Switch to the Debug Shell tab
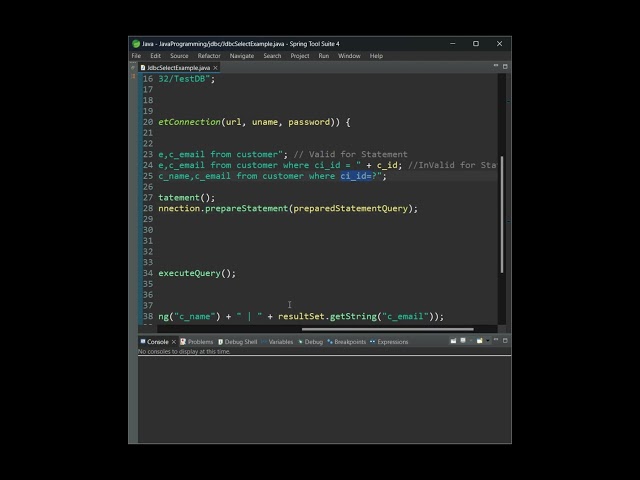 click(x=238, y=342)
